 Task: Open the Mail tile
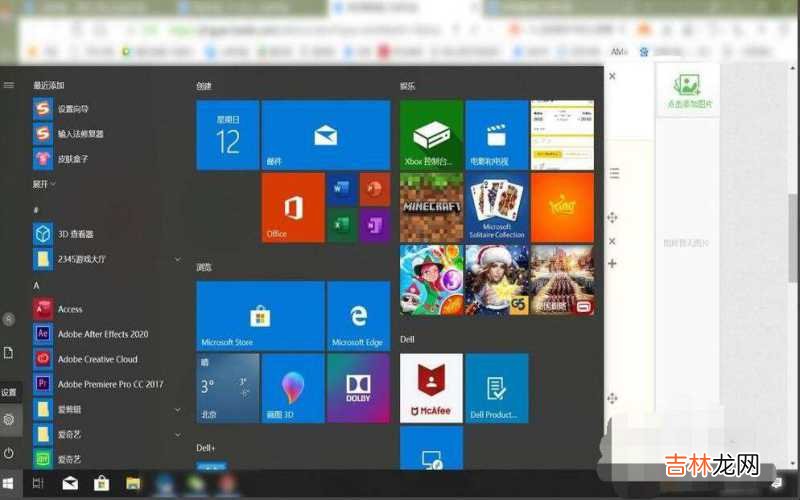tap(325, 135)
